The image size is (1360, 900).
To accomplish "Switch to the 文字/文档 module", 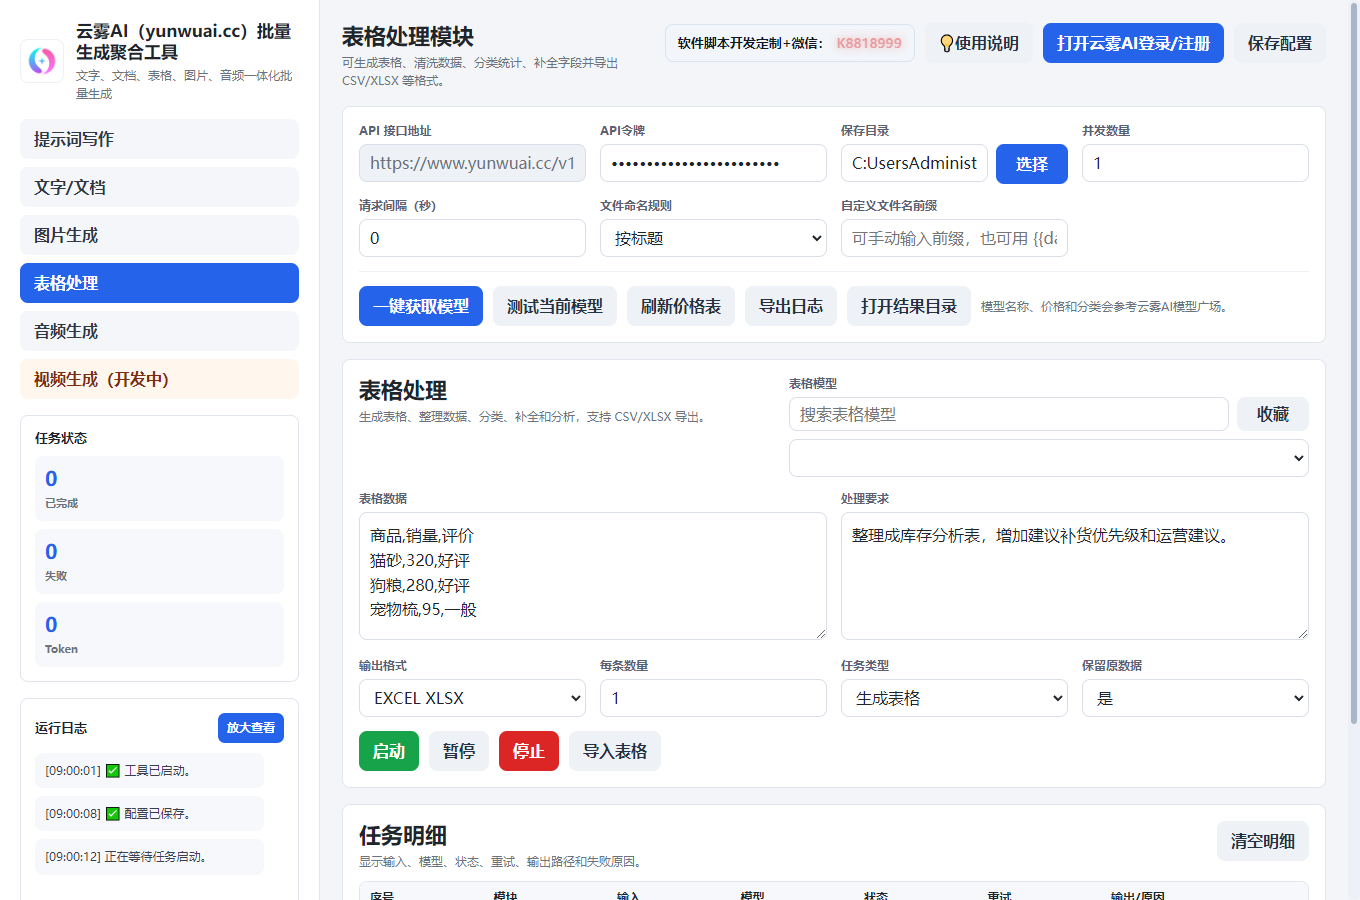I will coord(159,187).
